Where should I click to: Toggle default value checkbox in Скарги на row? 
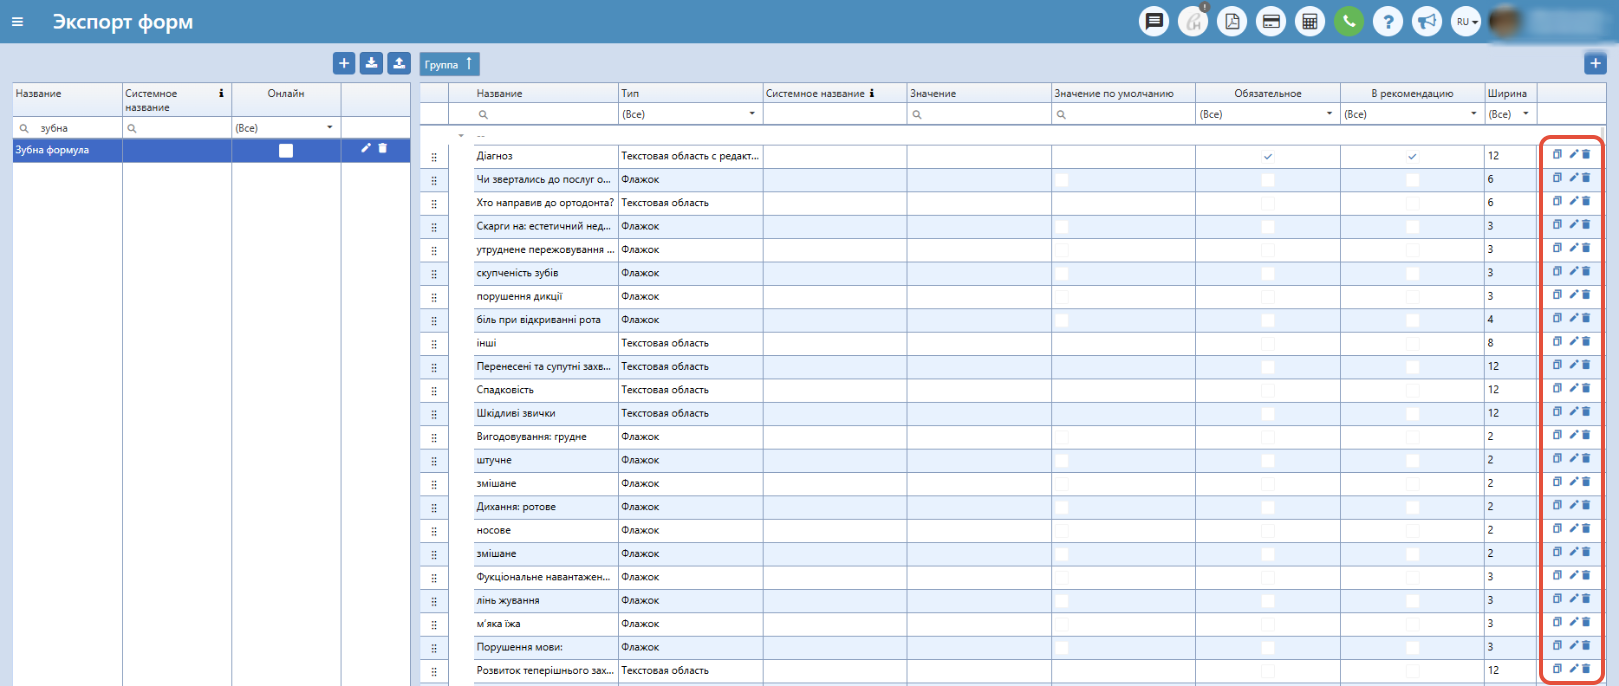[1061, 227]
